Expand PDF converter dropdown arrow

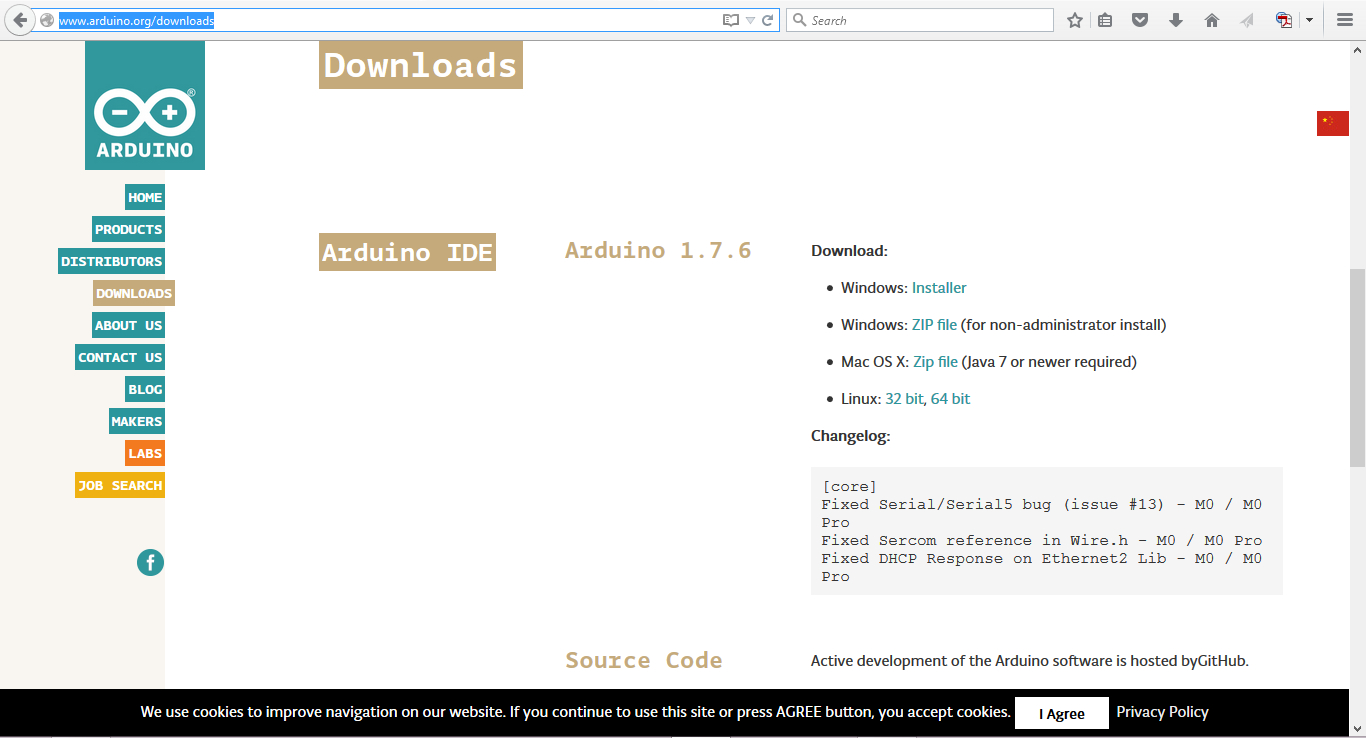(x=1309, y=20)
